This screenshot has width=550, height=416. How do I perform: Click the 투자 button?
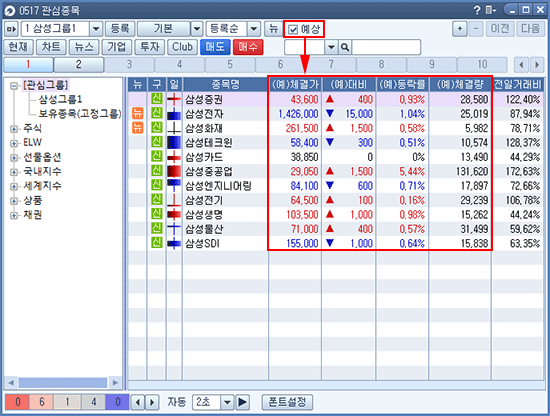tap(150, 47)
